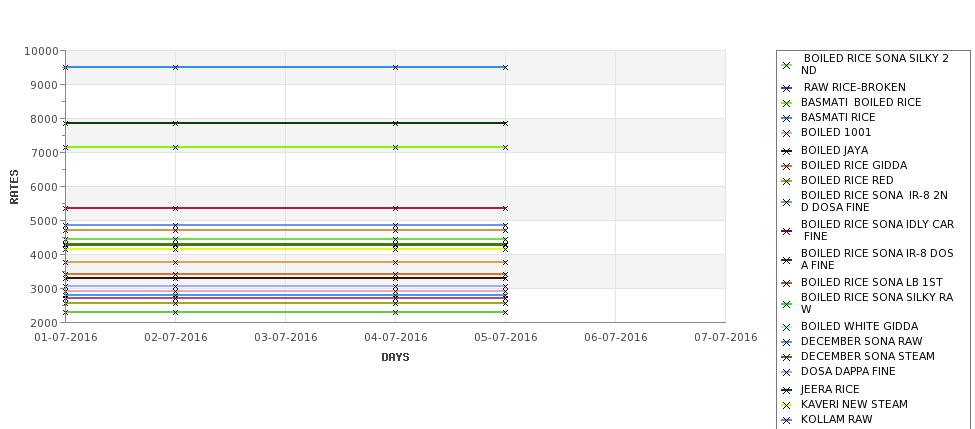975x429 pixels.
Task: Click the KOLLAM RAW legend label
Action: click(x=836, y=419)
